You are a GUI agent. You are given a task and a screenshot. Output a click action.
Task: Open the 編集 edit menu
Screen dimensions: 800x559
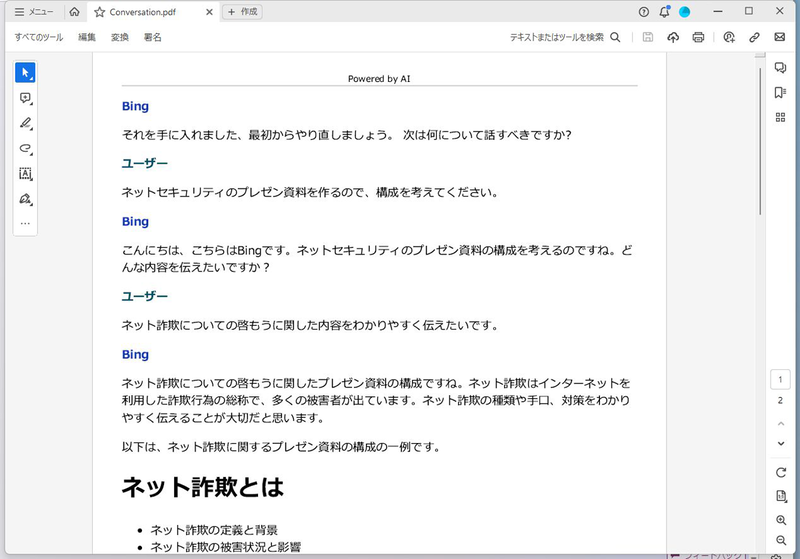click(x=87, y=37)
